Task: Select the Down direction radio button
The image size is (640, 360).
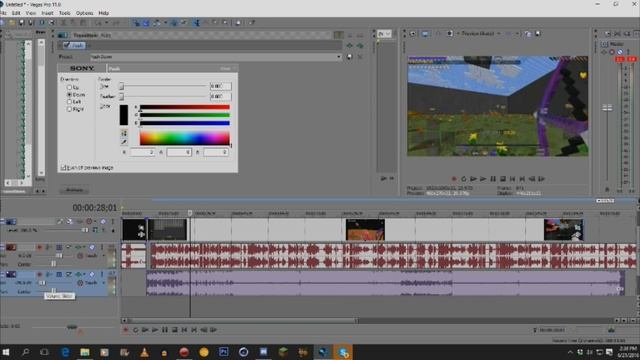Action: [69, 95]
